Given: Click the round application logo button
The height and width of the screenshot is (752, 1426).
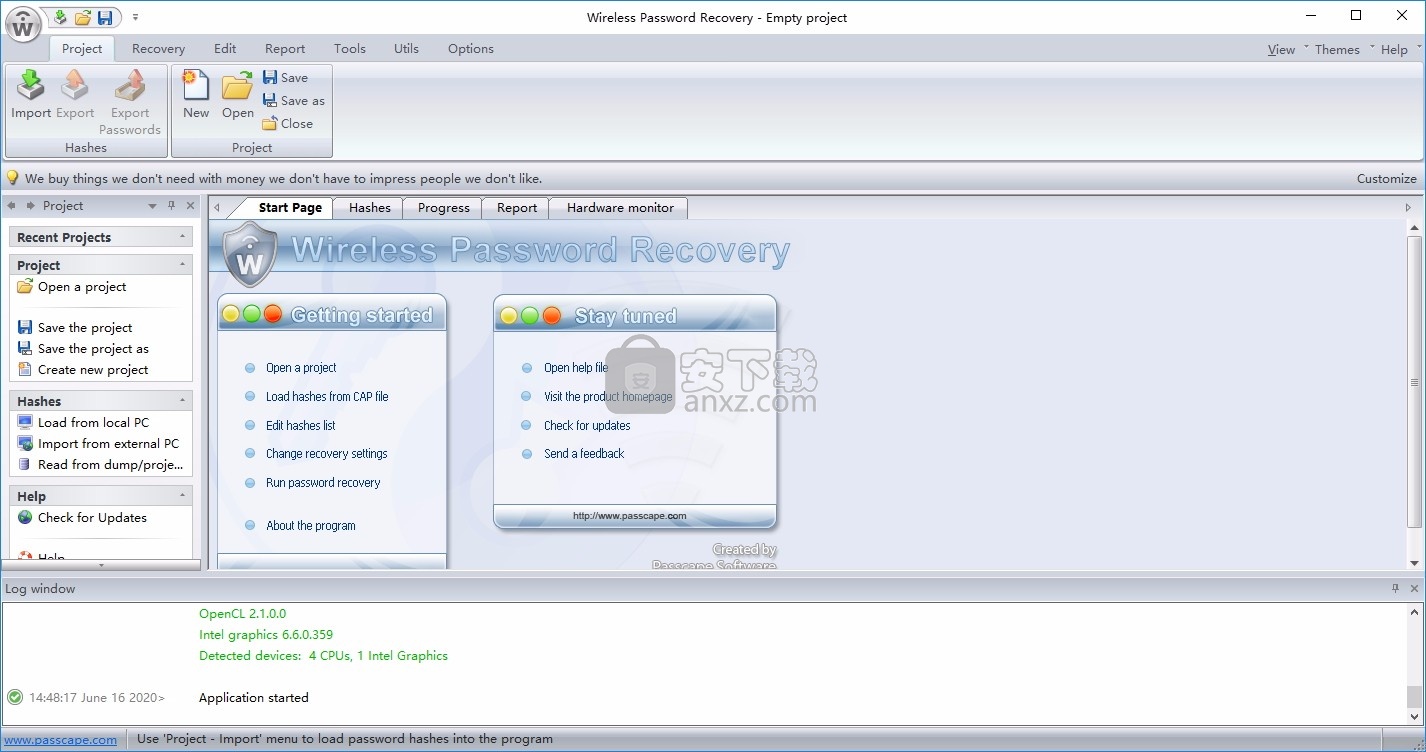Looking at the screenshot, I should (x=22, y=23).
